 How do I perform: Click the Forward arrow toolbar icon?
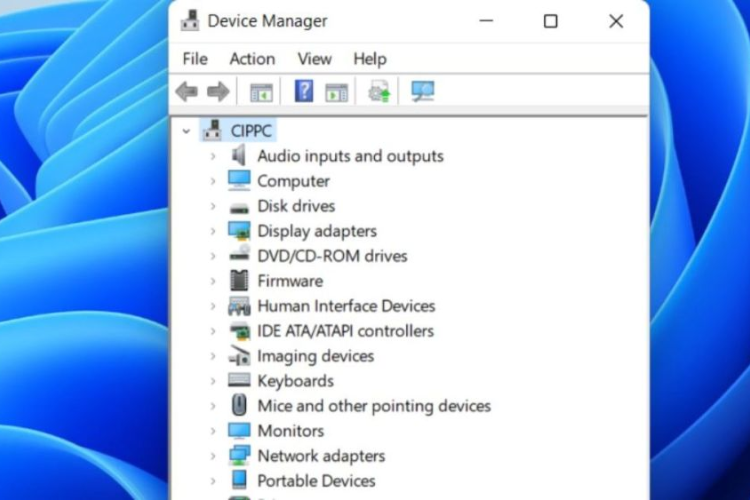pos(218,91)
